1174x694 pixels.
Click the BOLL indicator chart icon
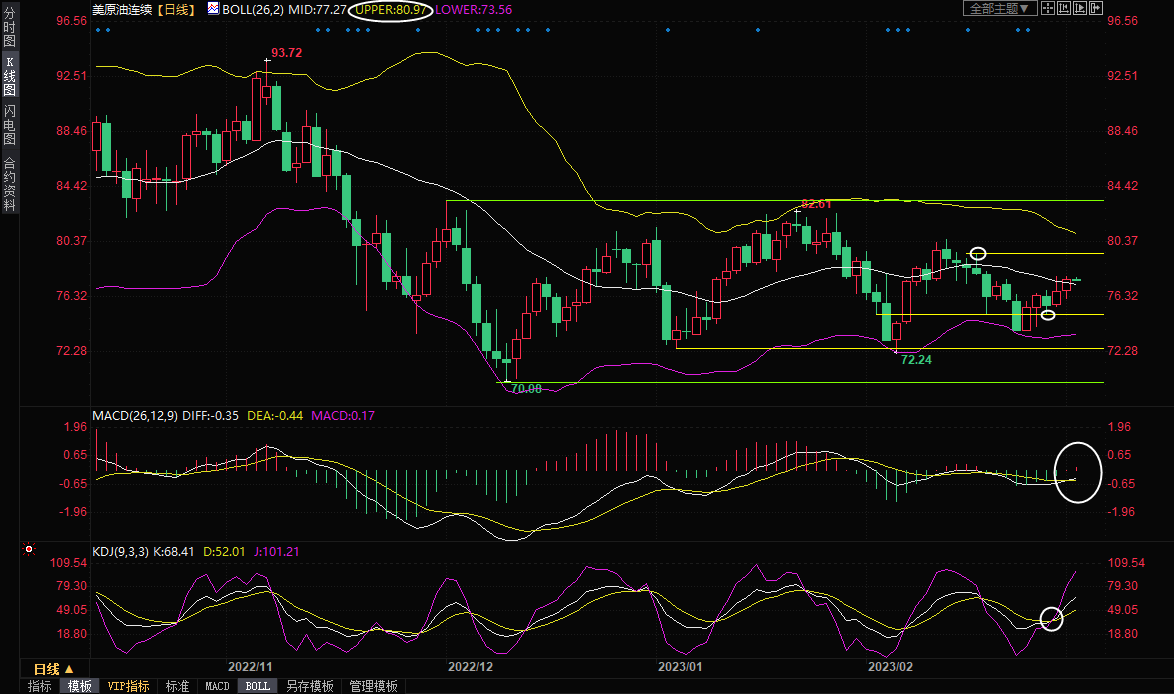point(214,9)
